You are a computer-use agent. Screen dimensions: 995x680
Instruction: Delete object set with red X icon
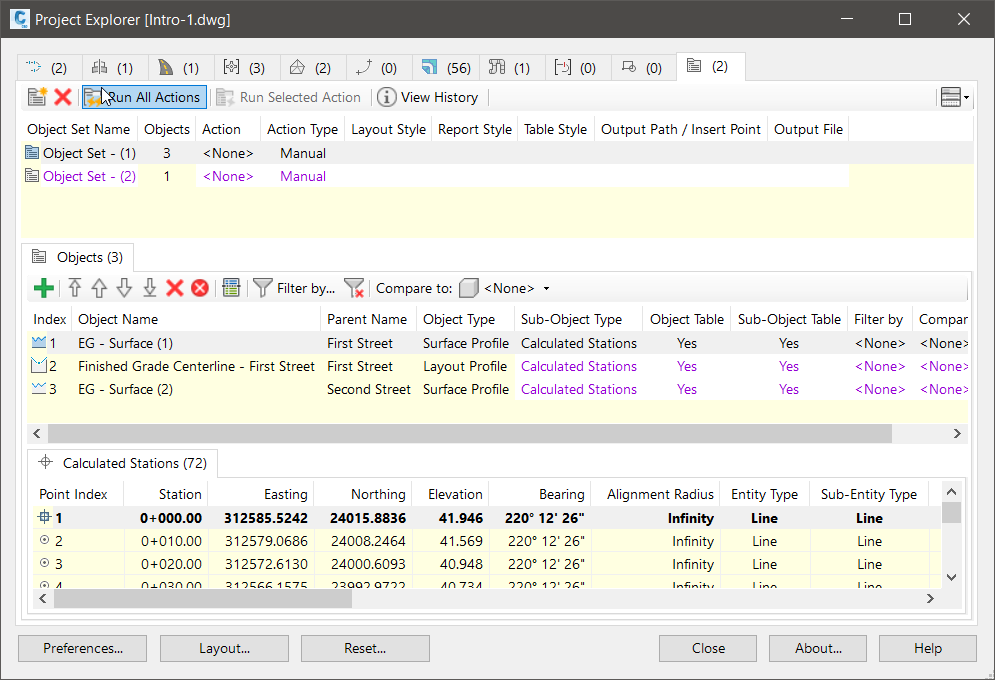[x=62, y=97]
